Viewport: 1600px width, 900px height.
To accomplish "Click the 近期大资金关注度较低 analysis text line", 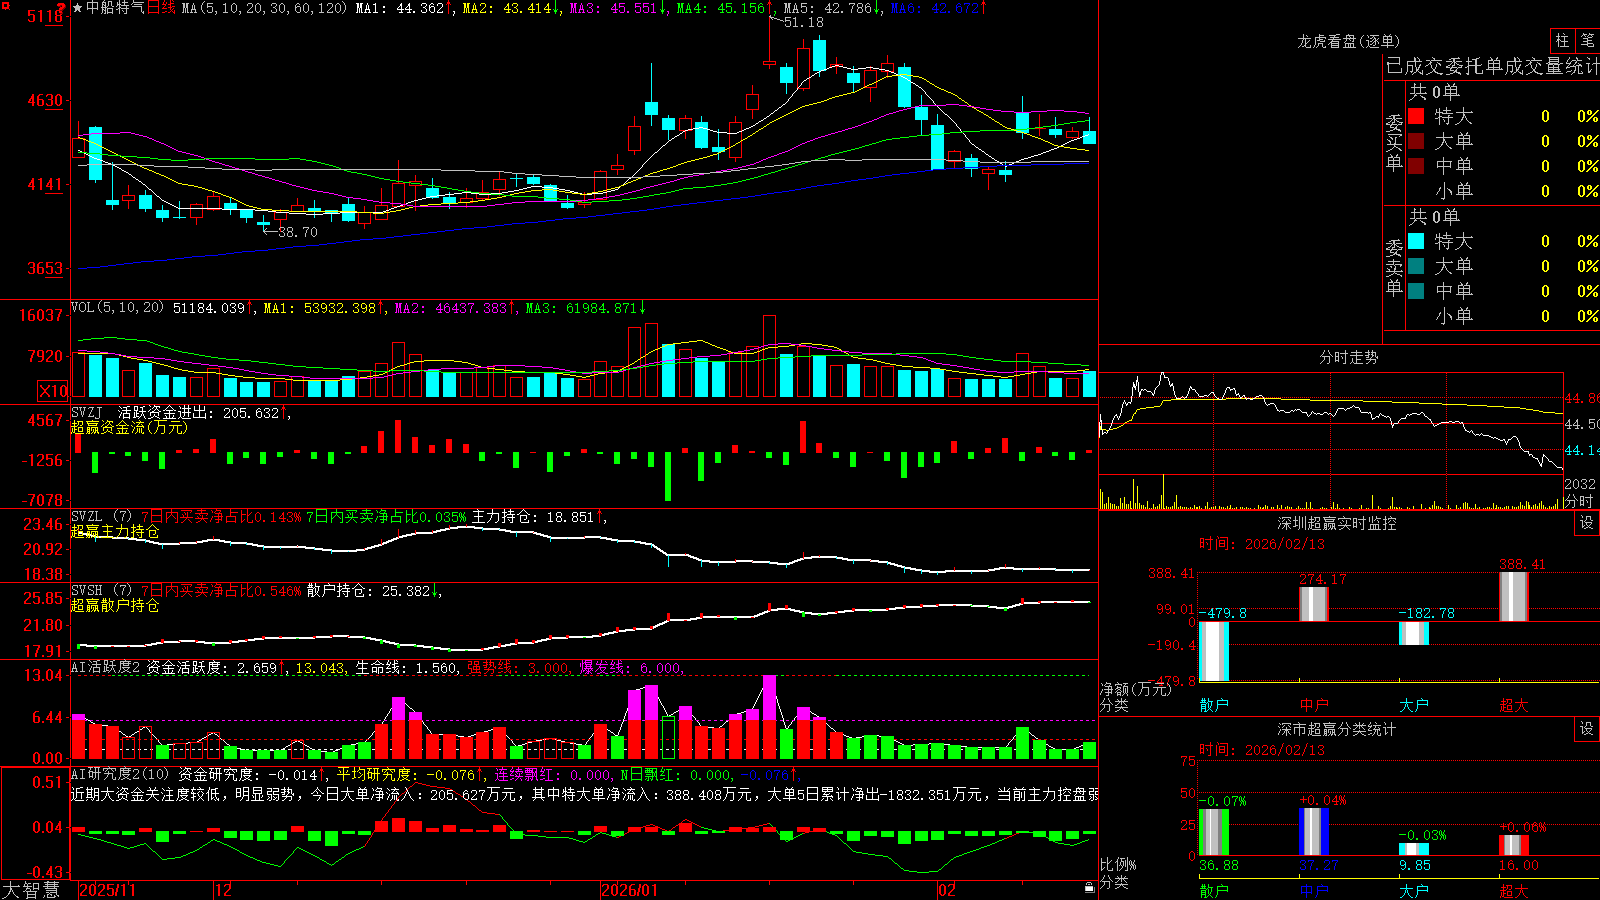I will 585,794.
